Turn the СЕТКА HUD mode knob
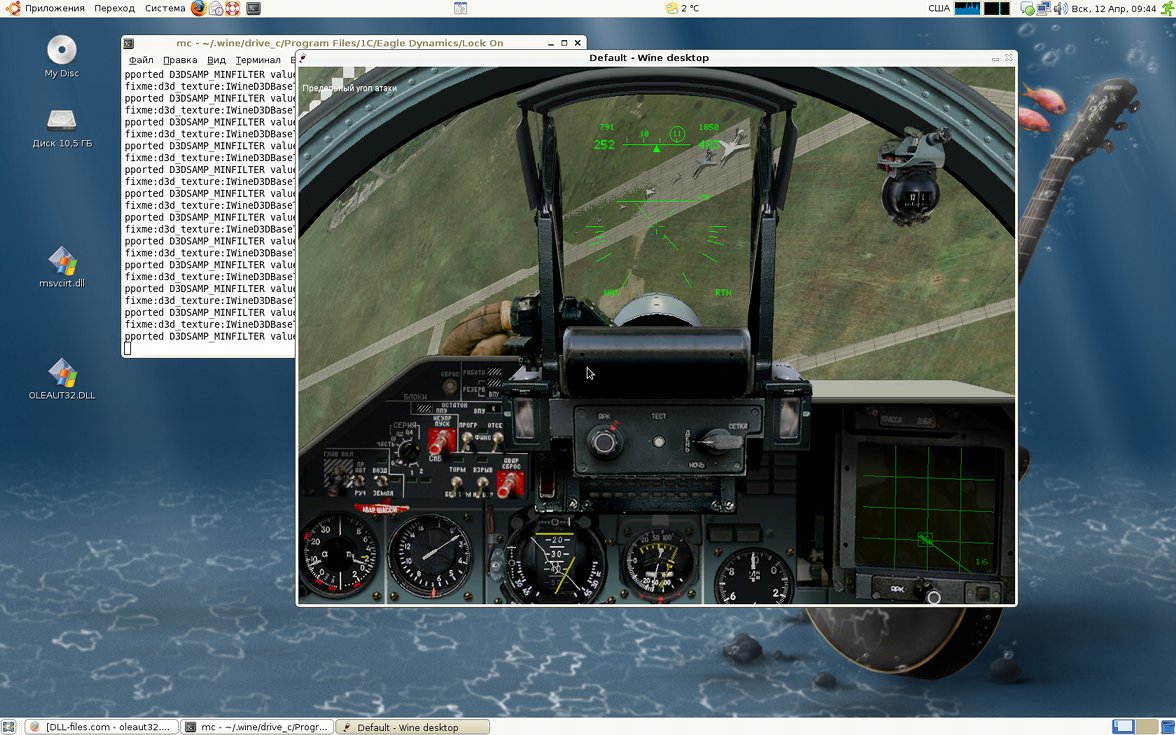The image size is (1176, 735). point(718,442)
